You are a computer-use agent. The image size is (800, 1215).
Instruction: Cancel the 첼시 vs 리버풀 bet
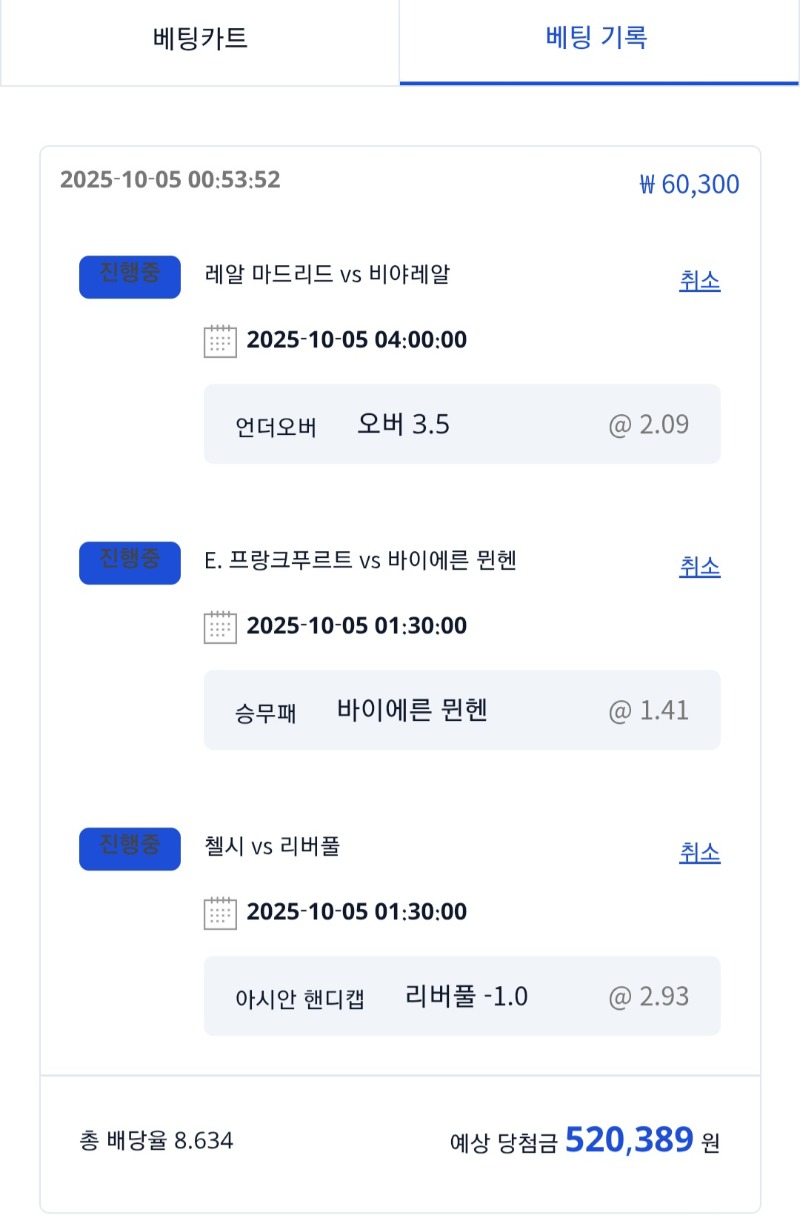point(699,853)
